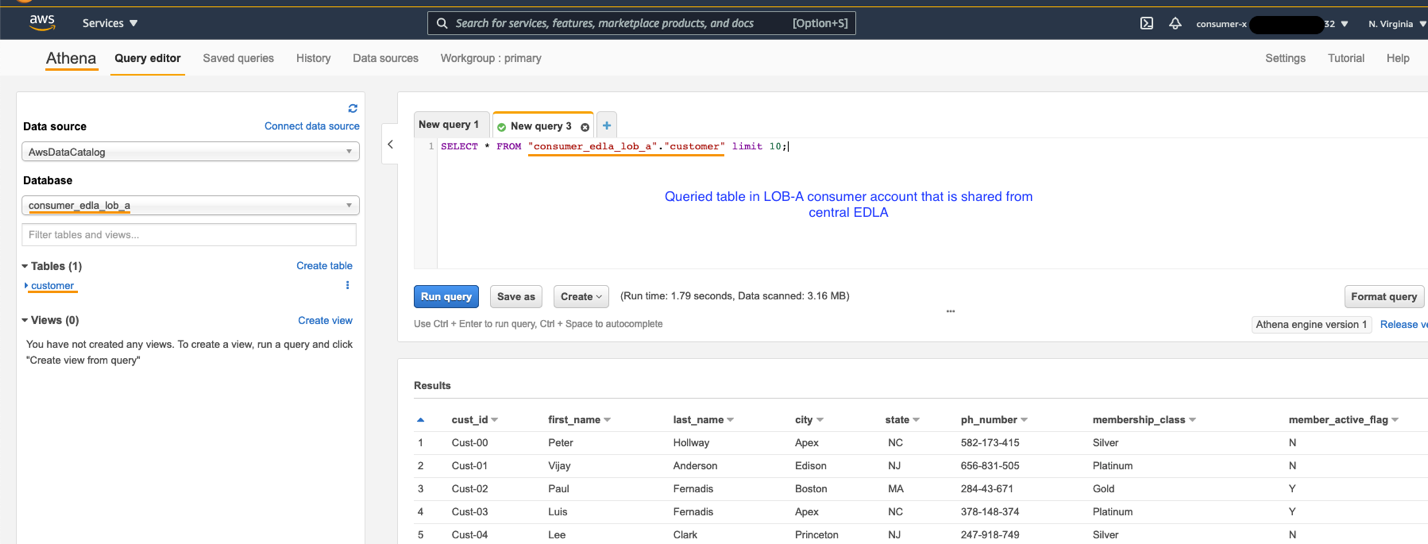This screenshot has height=544, width=1428.
Task: Select cell Princeton in results
Action: (817, 535)
